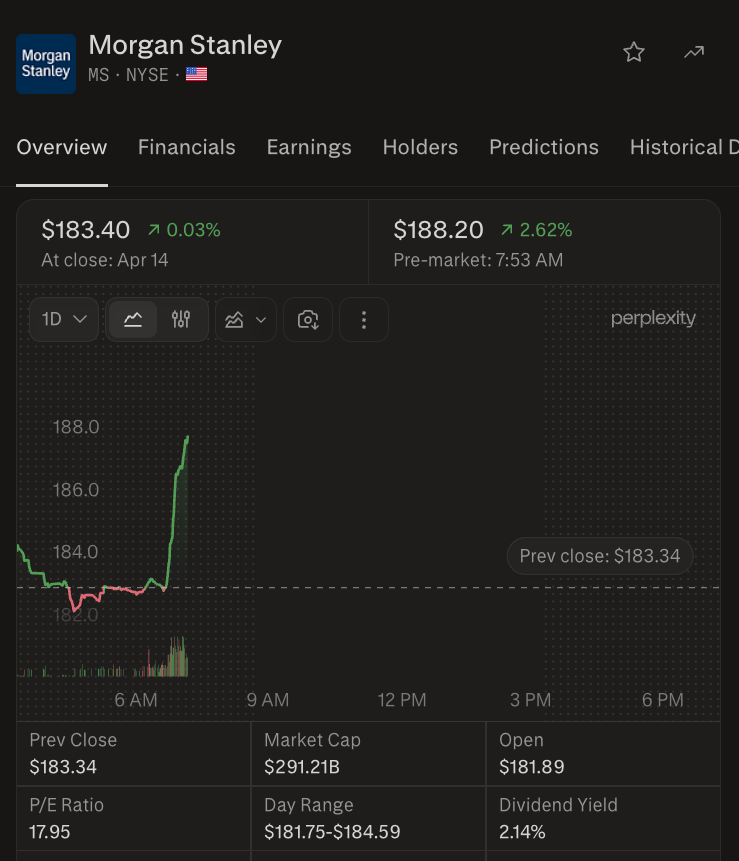
Task: Click the 12 PM time axis label
Action: [402, 700]
